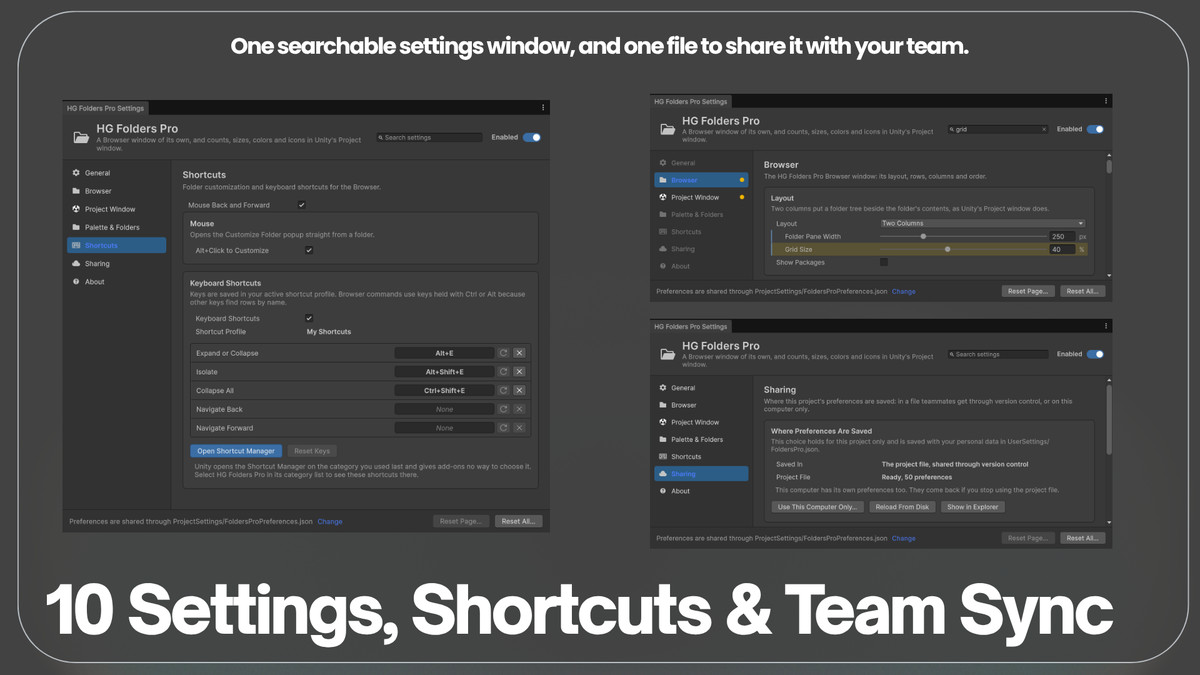Adjust the Folder Pane Width slider handle
1200x675 pixels.
click(x=923, y=236)
